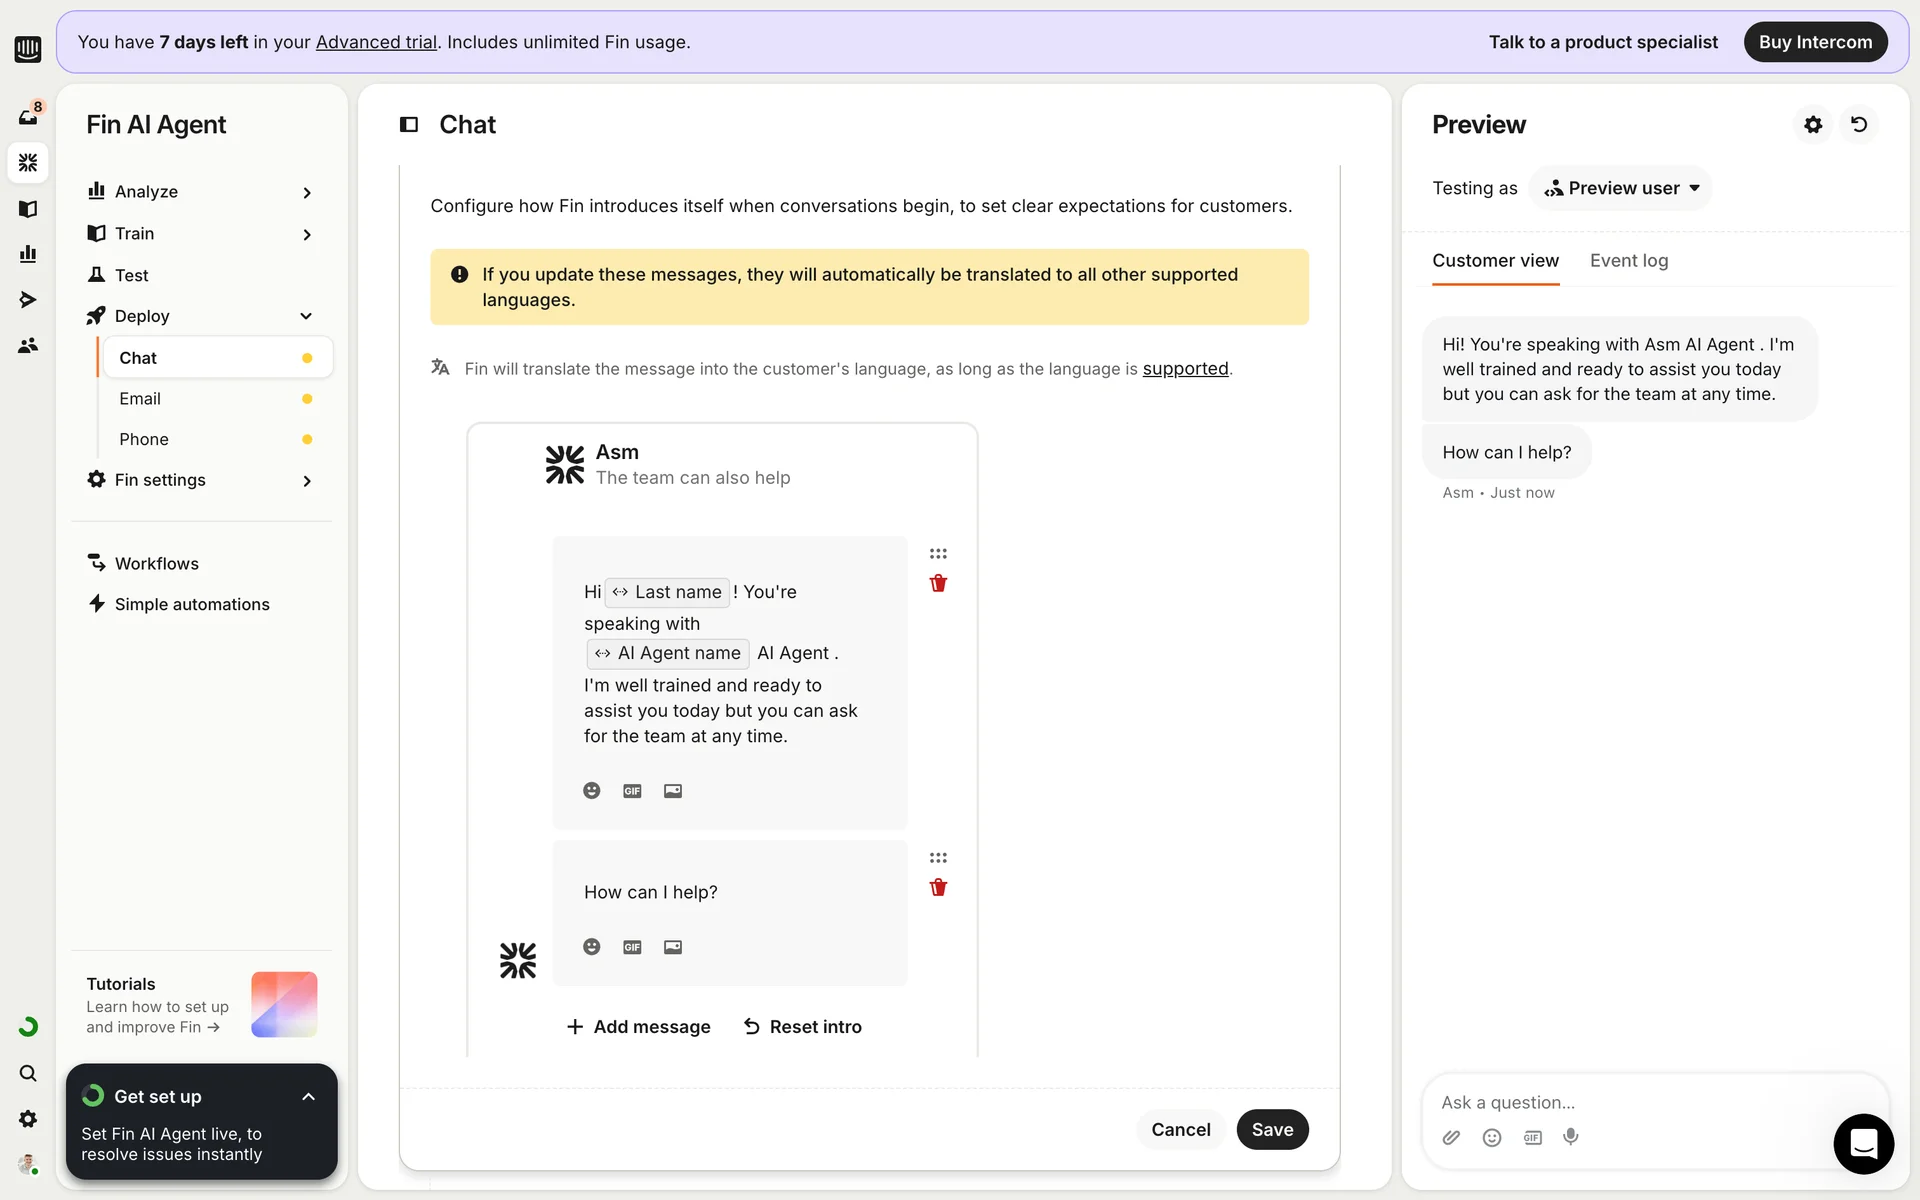The width and height of the screenshot is (1920, 1200).
Task: Open the Tutorials gradient thumbnail
Action: [284, 1004]
